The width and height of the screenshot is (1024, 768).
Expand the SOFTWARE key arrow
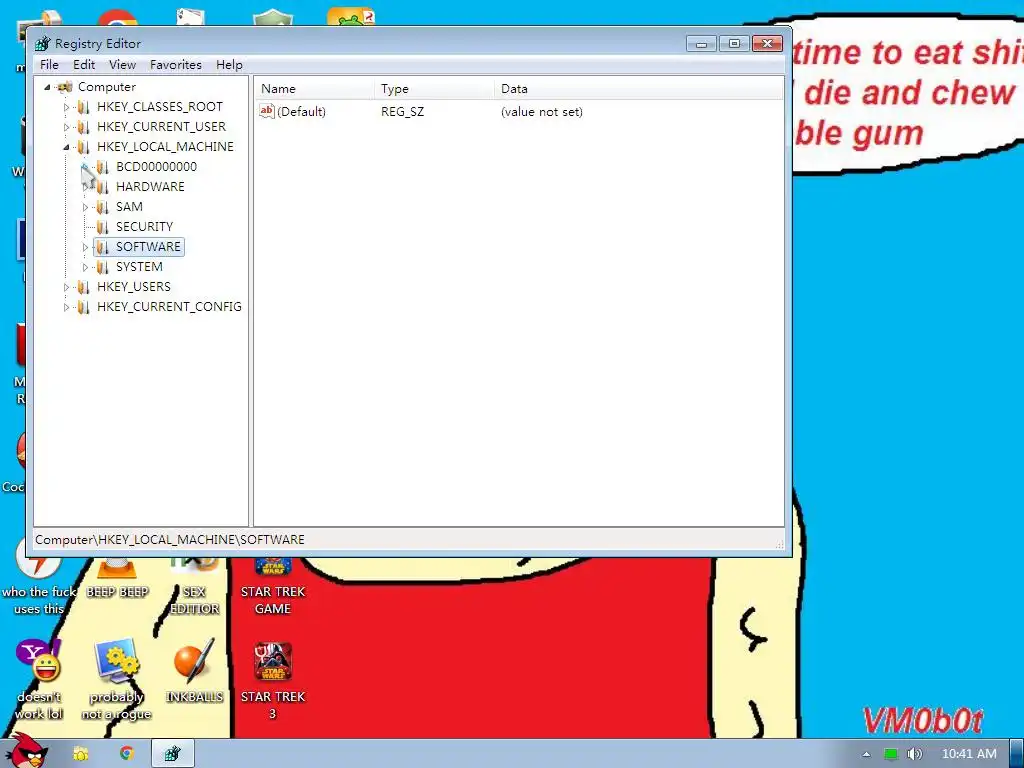pyautogui.click(x=85, y=247)
